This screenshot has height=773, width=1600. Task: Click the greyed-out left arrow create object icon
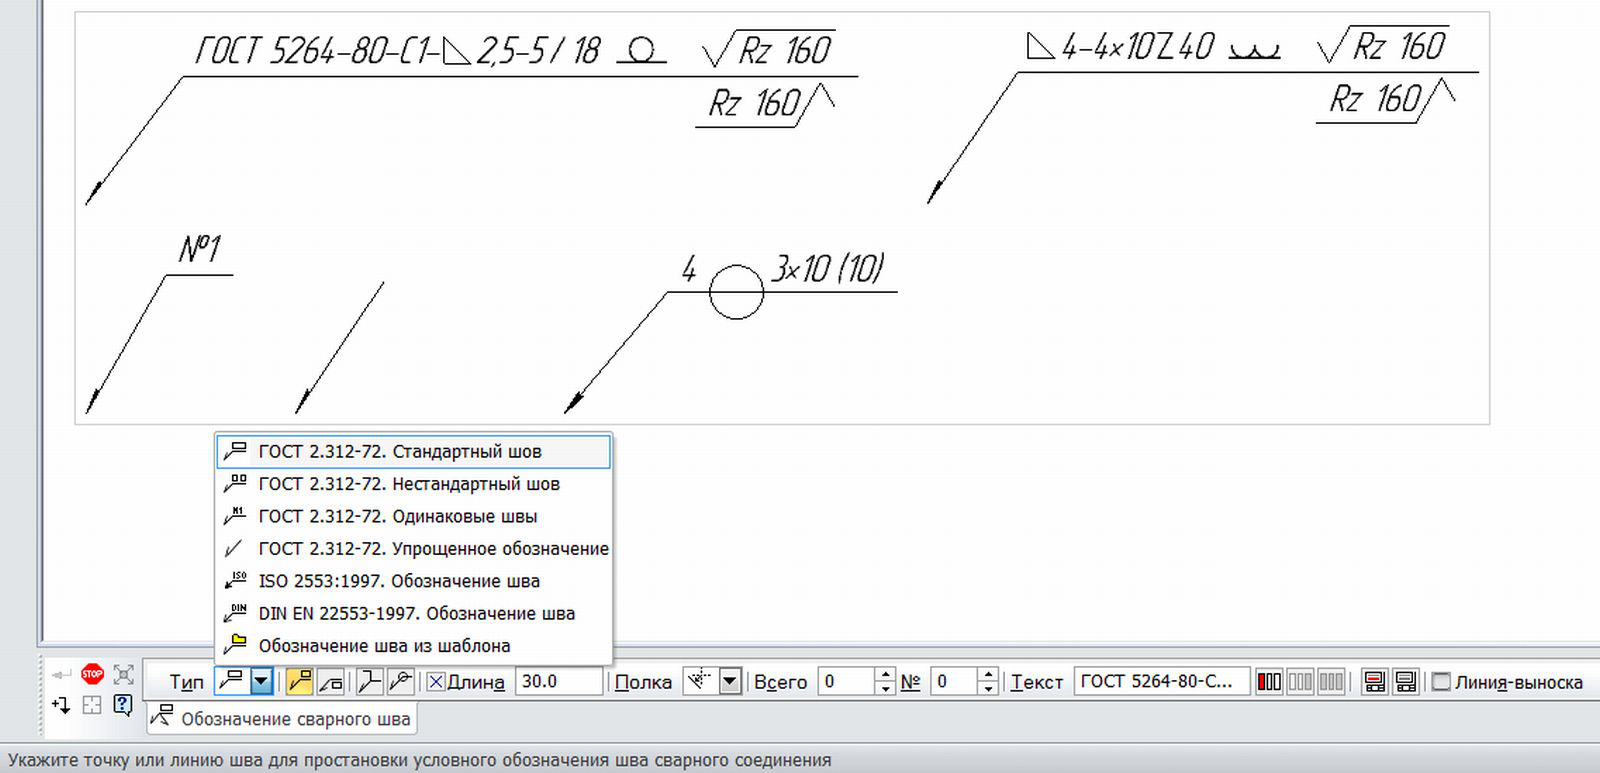62,675
